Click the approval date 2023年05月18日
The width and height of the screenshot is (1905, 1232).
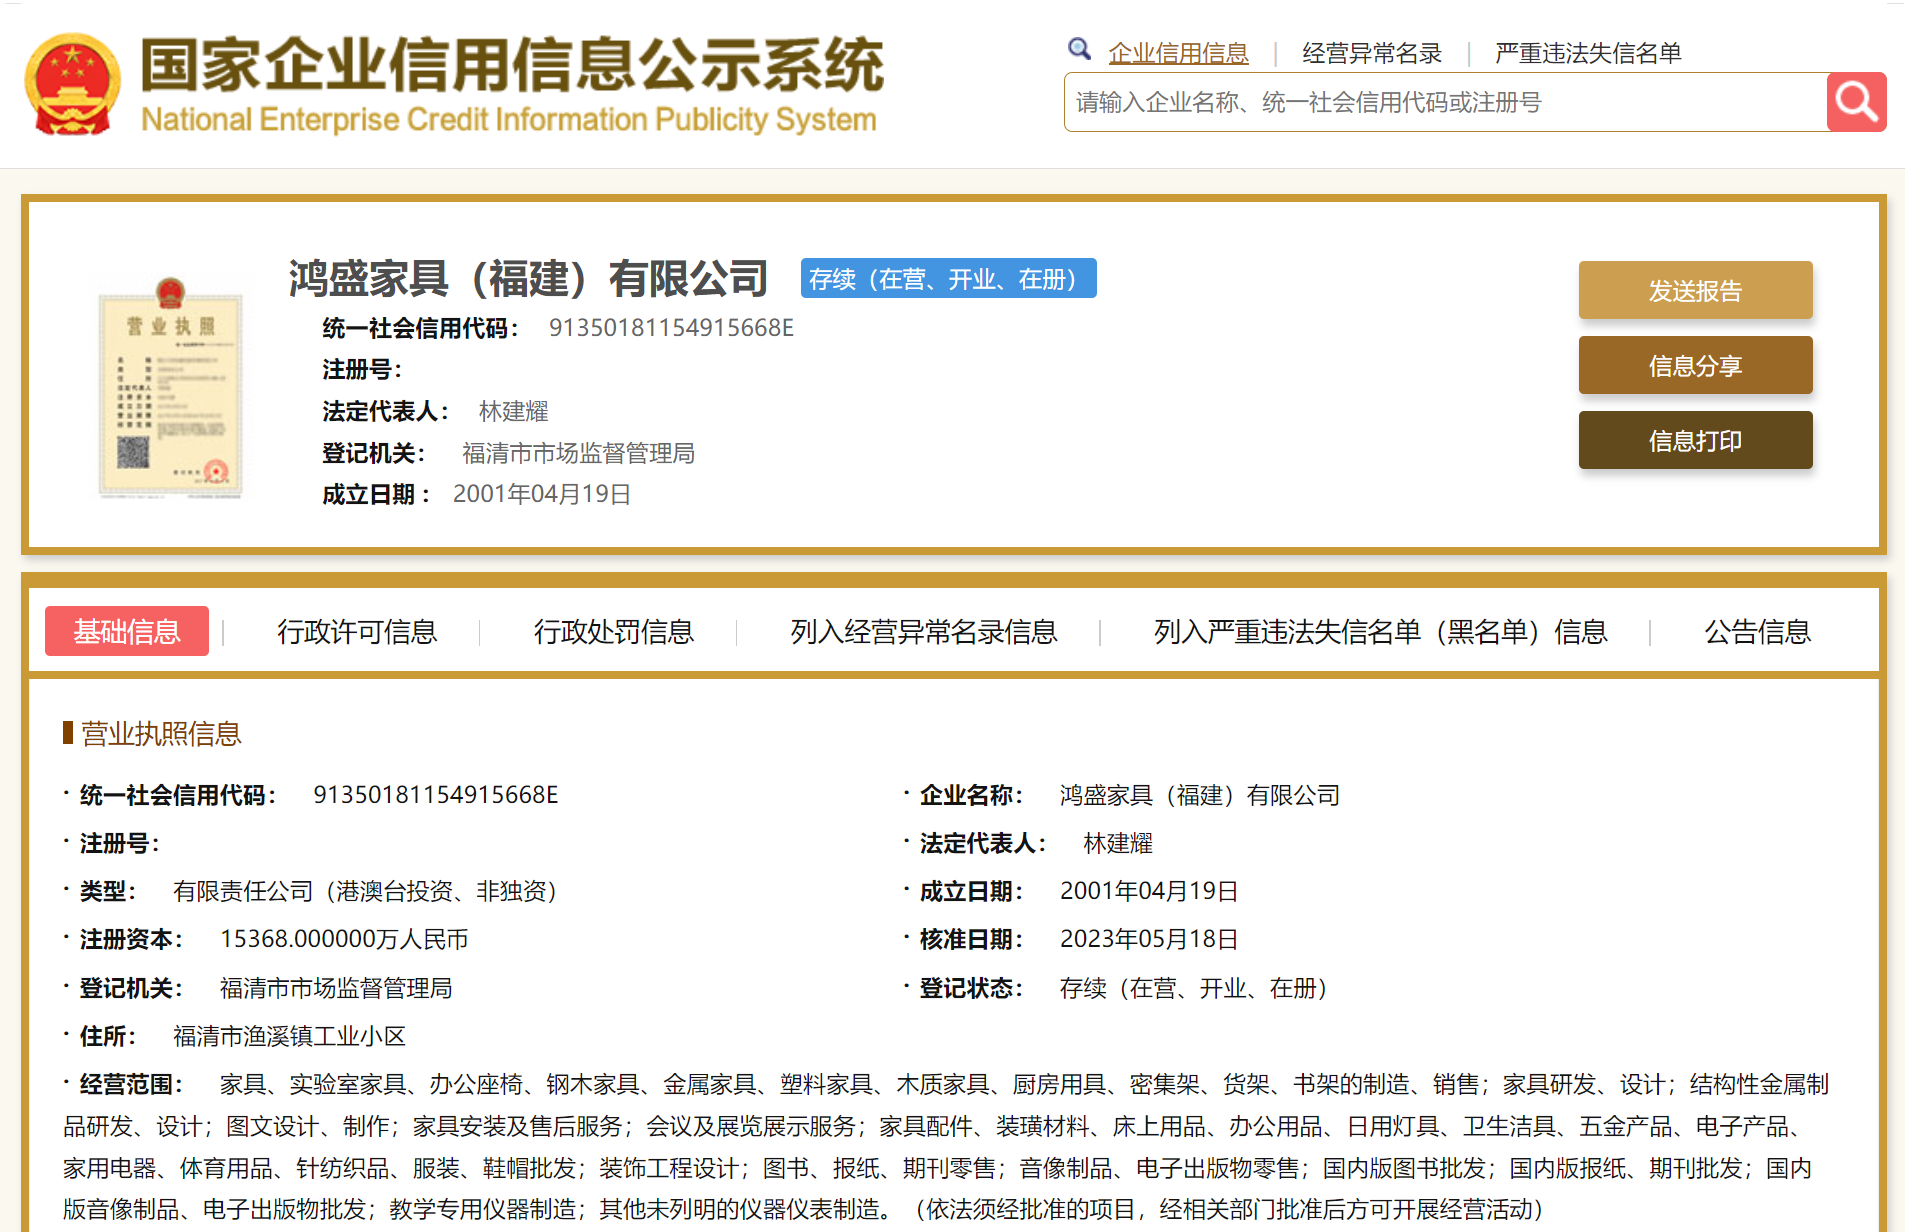click(x=1149, y=939)
